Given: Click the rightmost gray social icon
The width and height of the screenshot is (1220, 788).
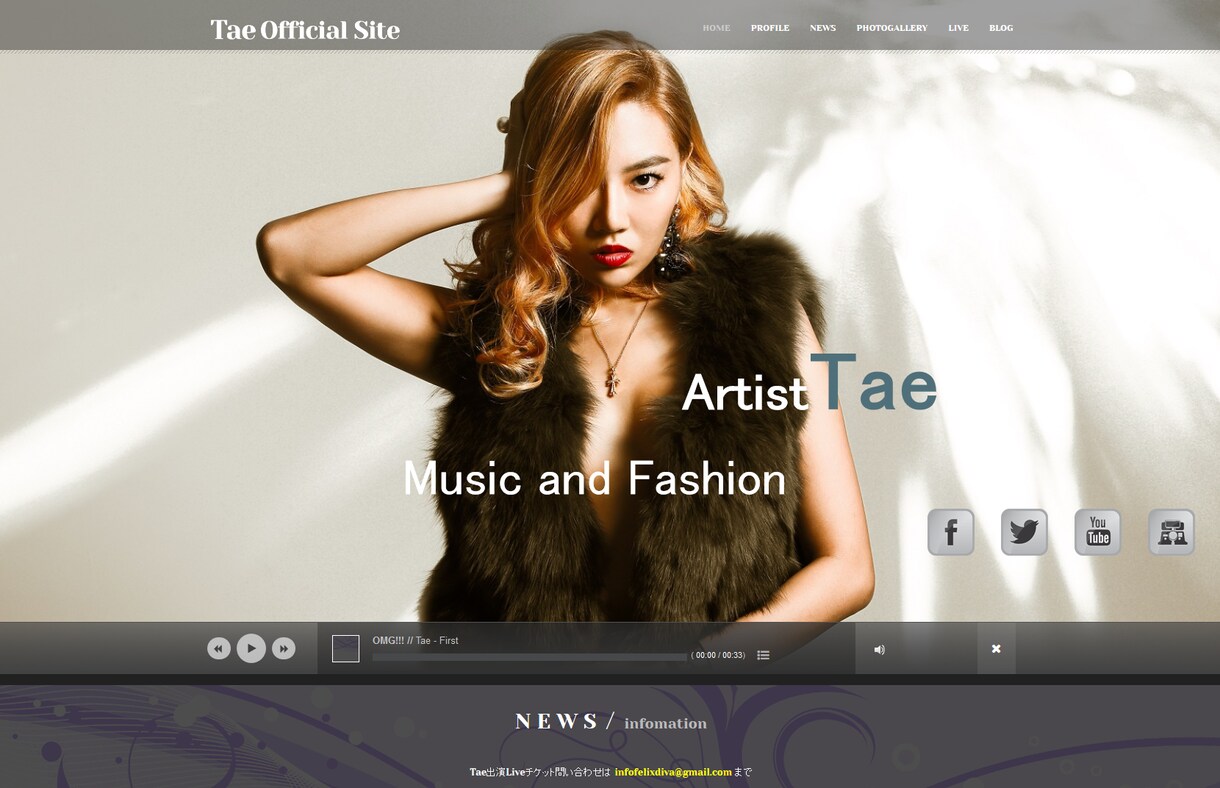Looking at the screenshot, I should (1171, 532).
